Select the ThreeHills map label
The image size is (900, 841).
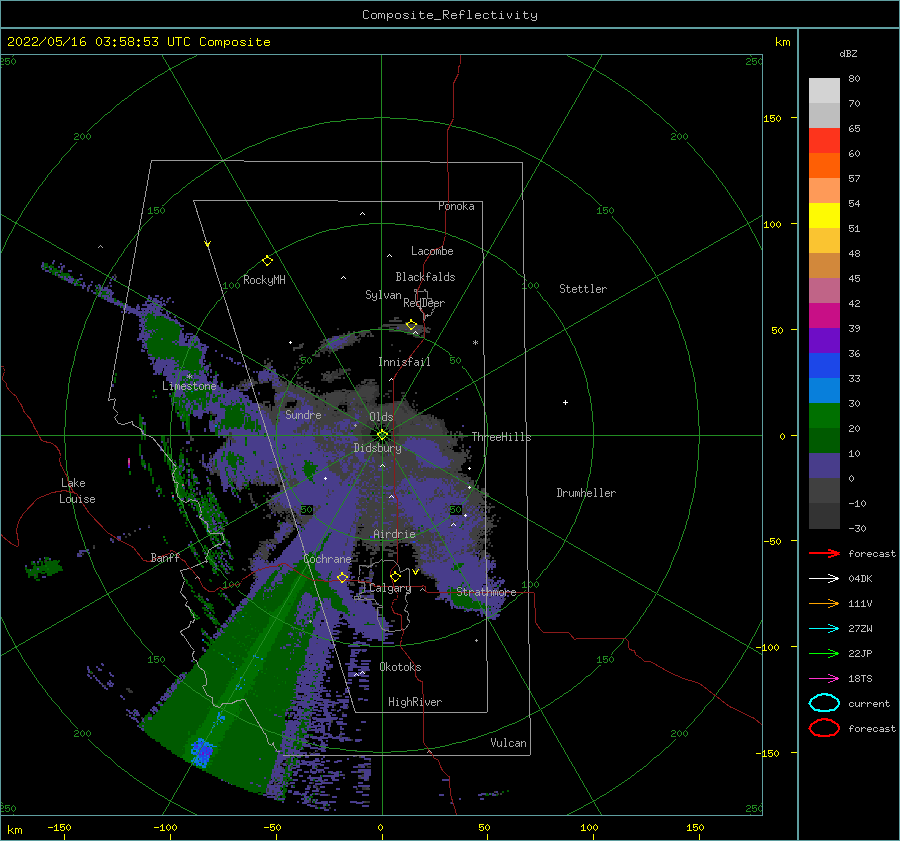click(x=501, y=437)
